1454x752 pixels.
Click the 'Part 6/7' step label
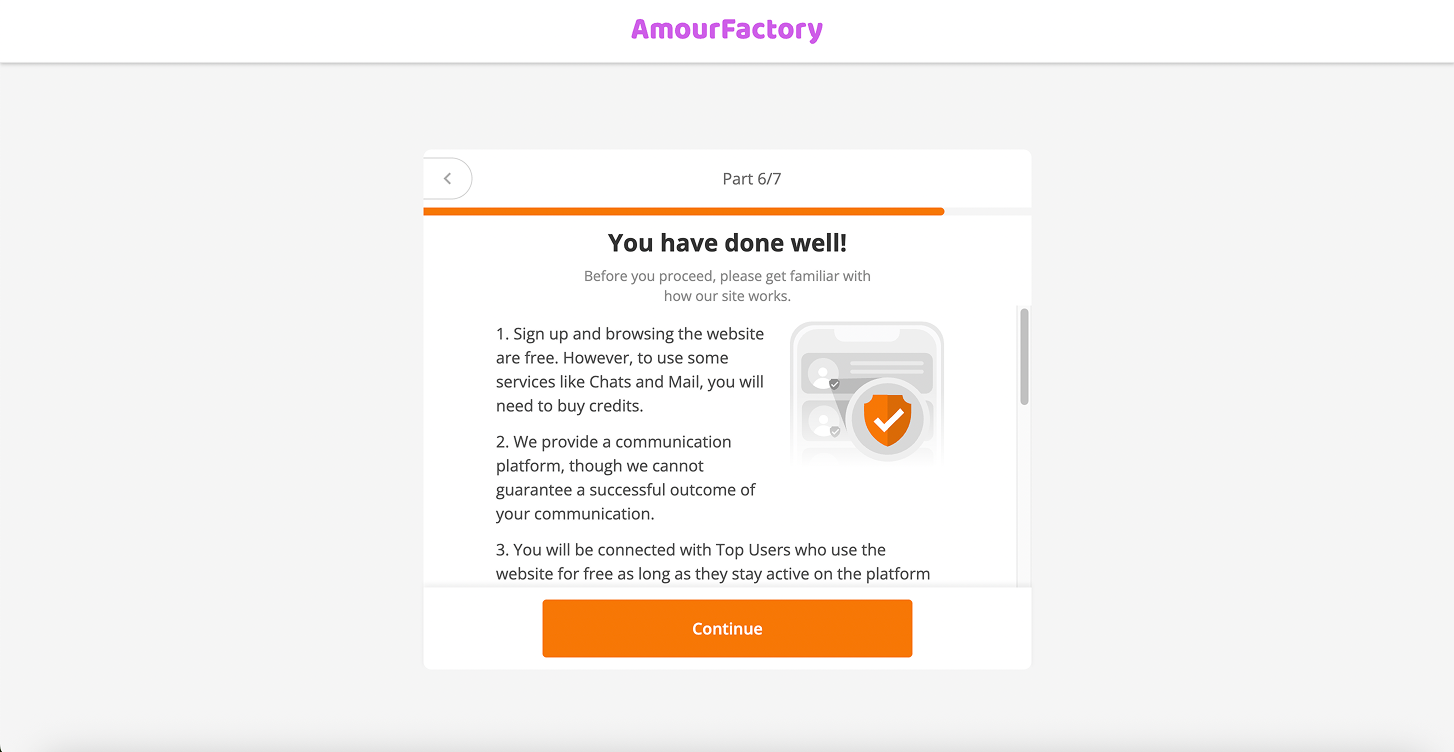(752, 178)
